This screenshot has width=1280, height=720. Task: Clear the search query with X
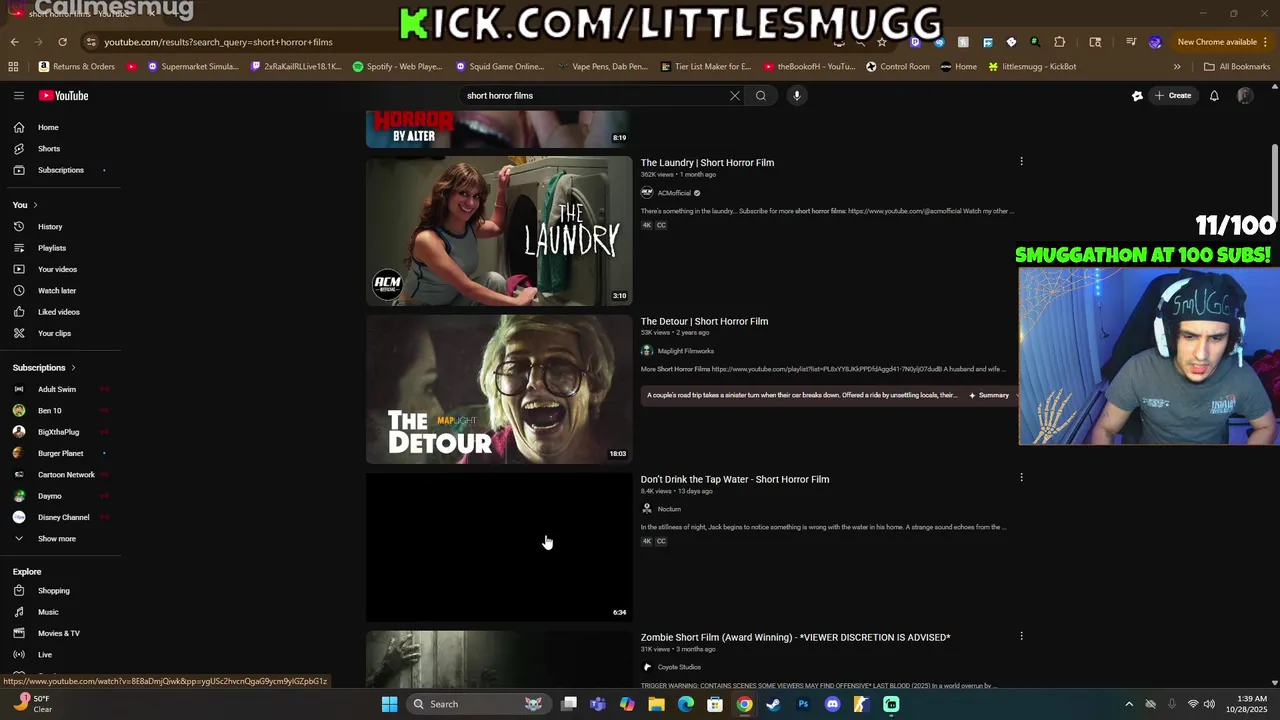(735, 96)
